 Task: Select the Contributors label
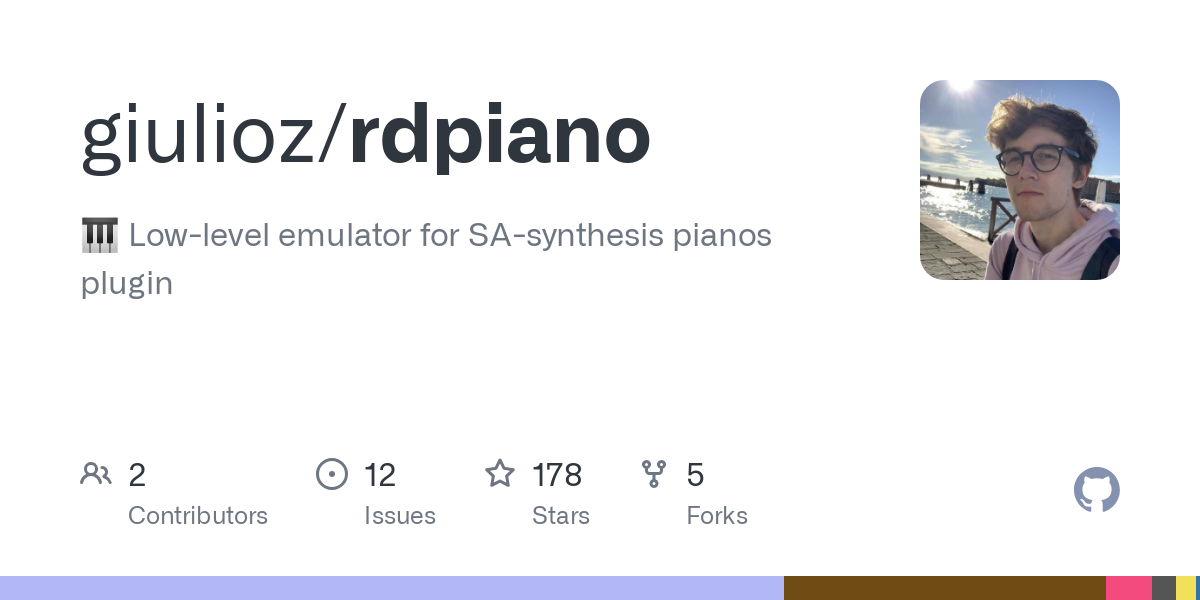tap(198, 516)
